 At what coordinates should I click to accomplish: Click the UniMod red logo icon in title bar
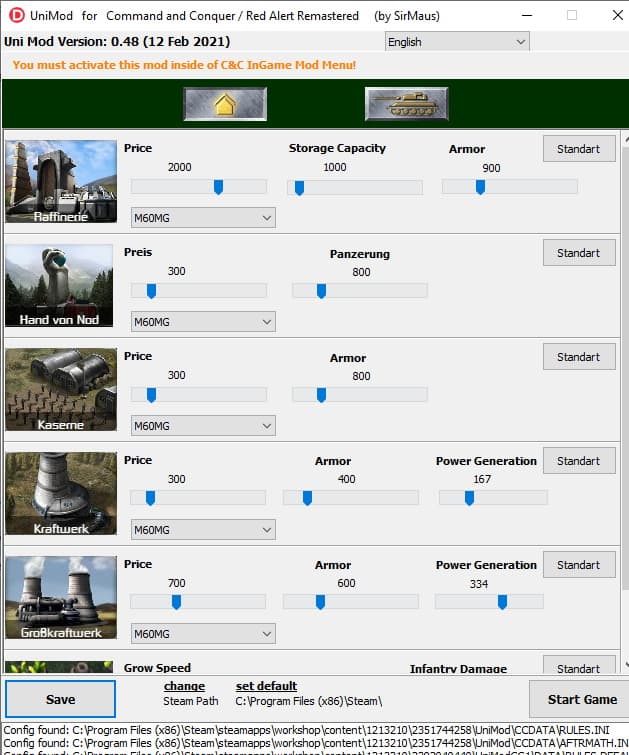click(x=16, y=15)
